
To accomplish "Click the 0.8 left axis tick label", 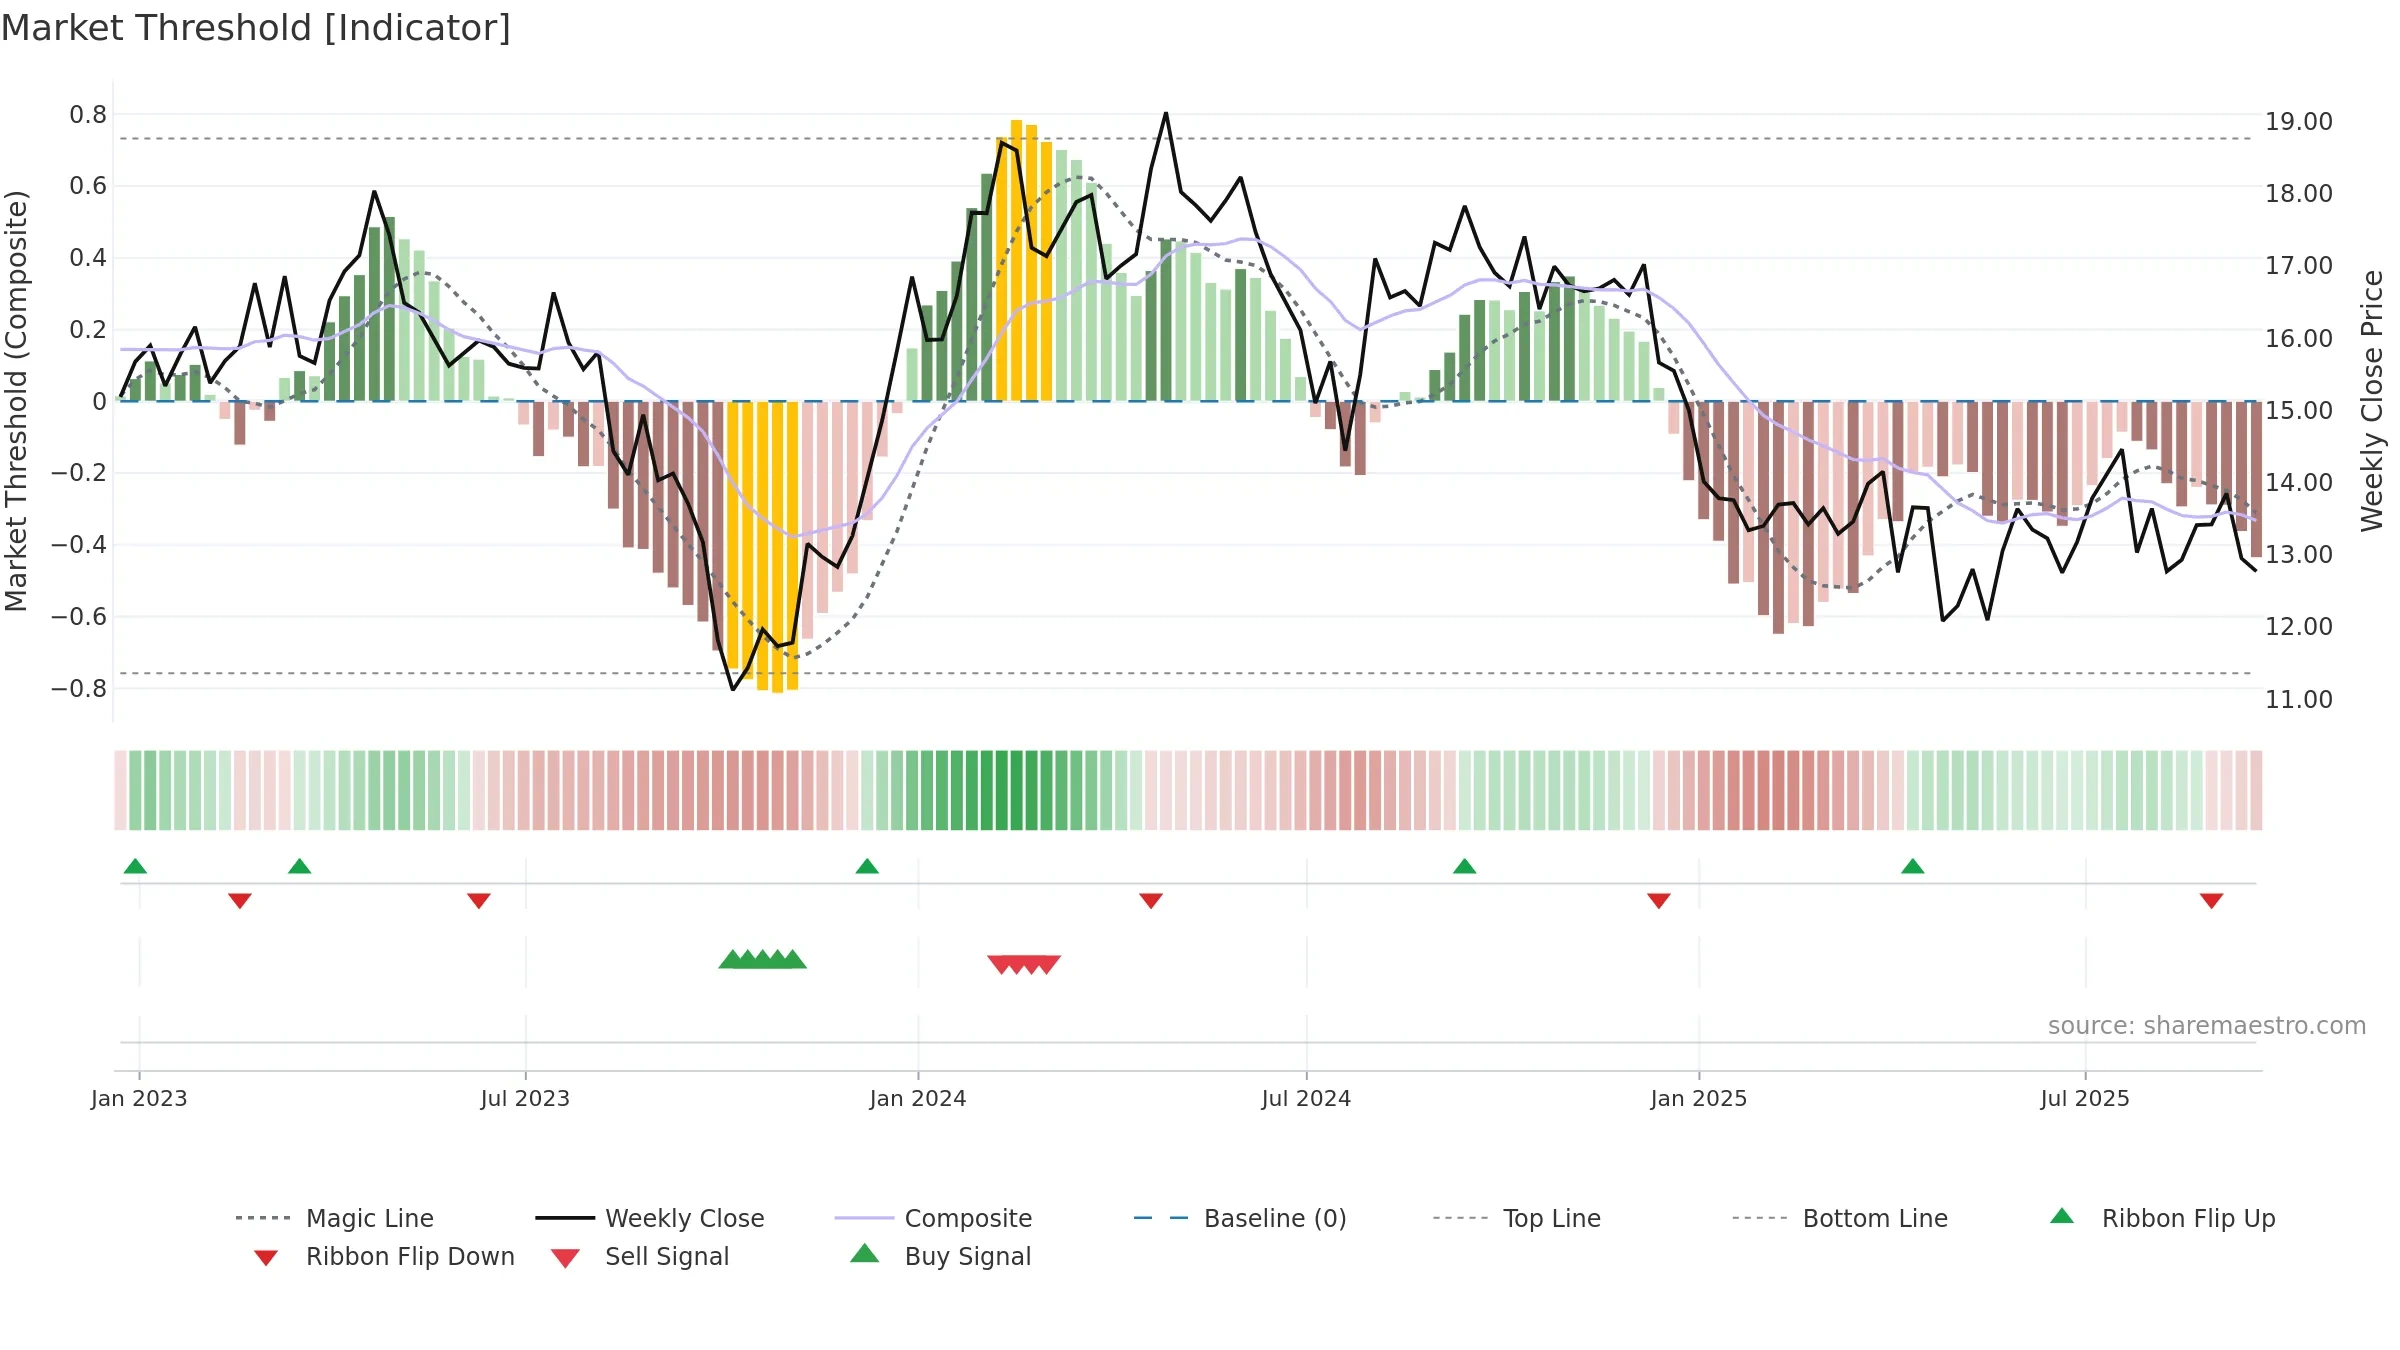I will (x=88, y=115).
